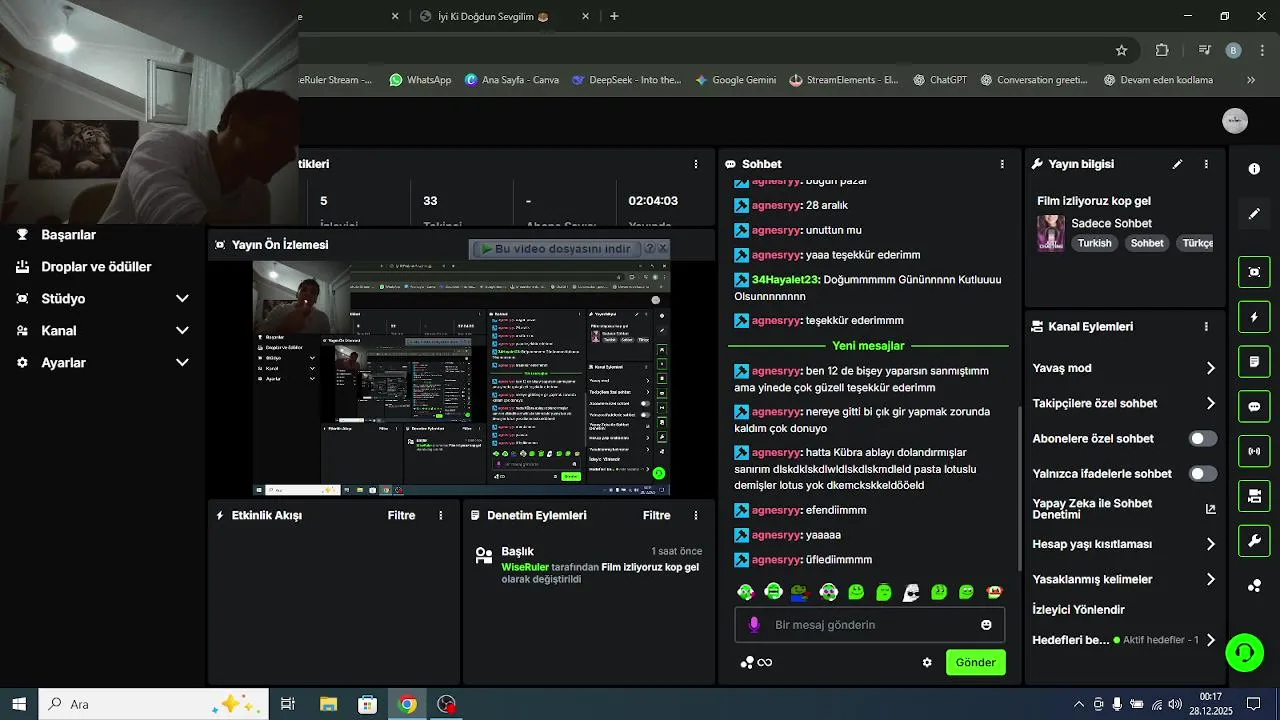The height and width of the screenshot is (720, 1280).
Task: Toggle the stream preview panel icon in right rail
Action: (1254, 272)
